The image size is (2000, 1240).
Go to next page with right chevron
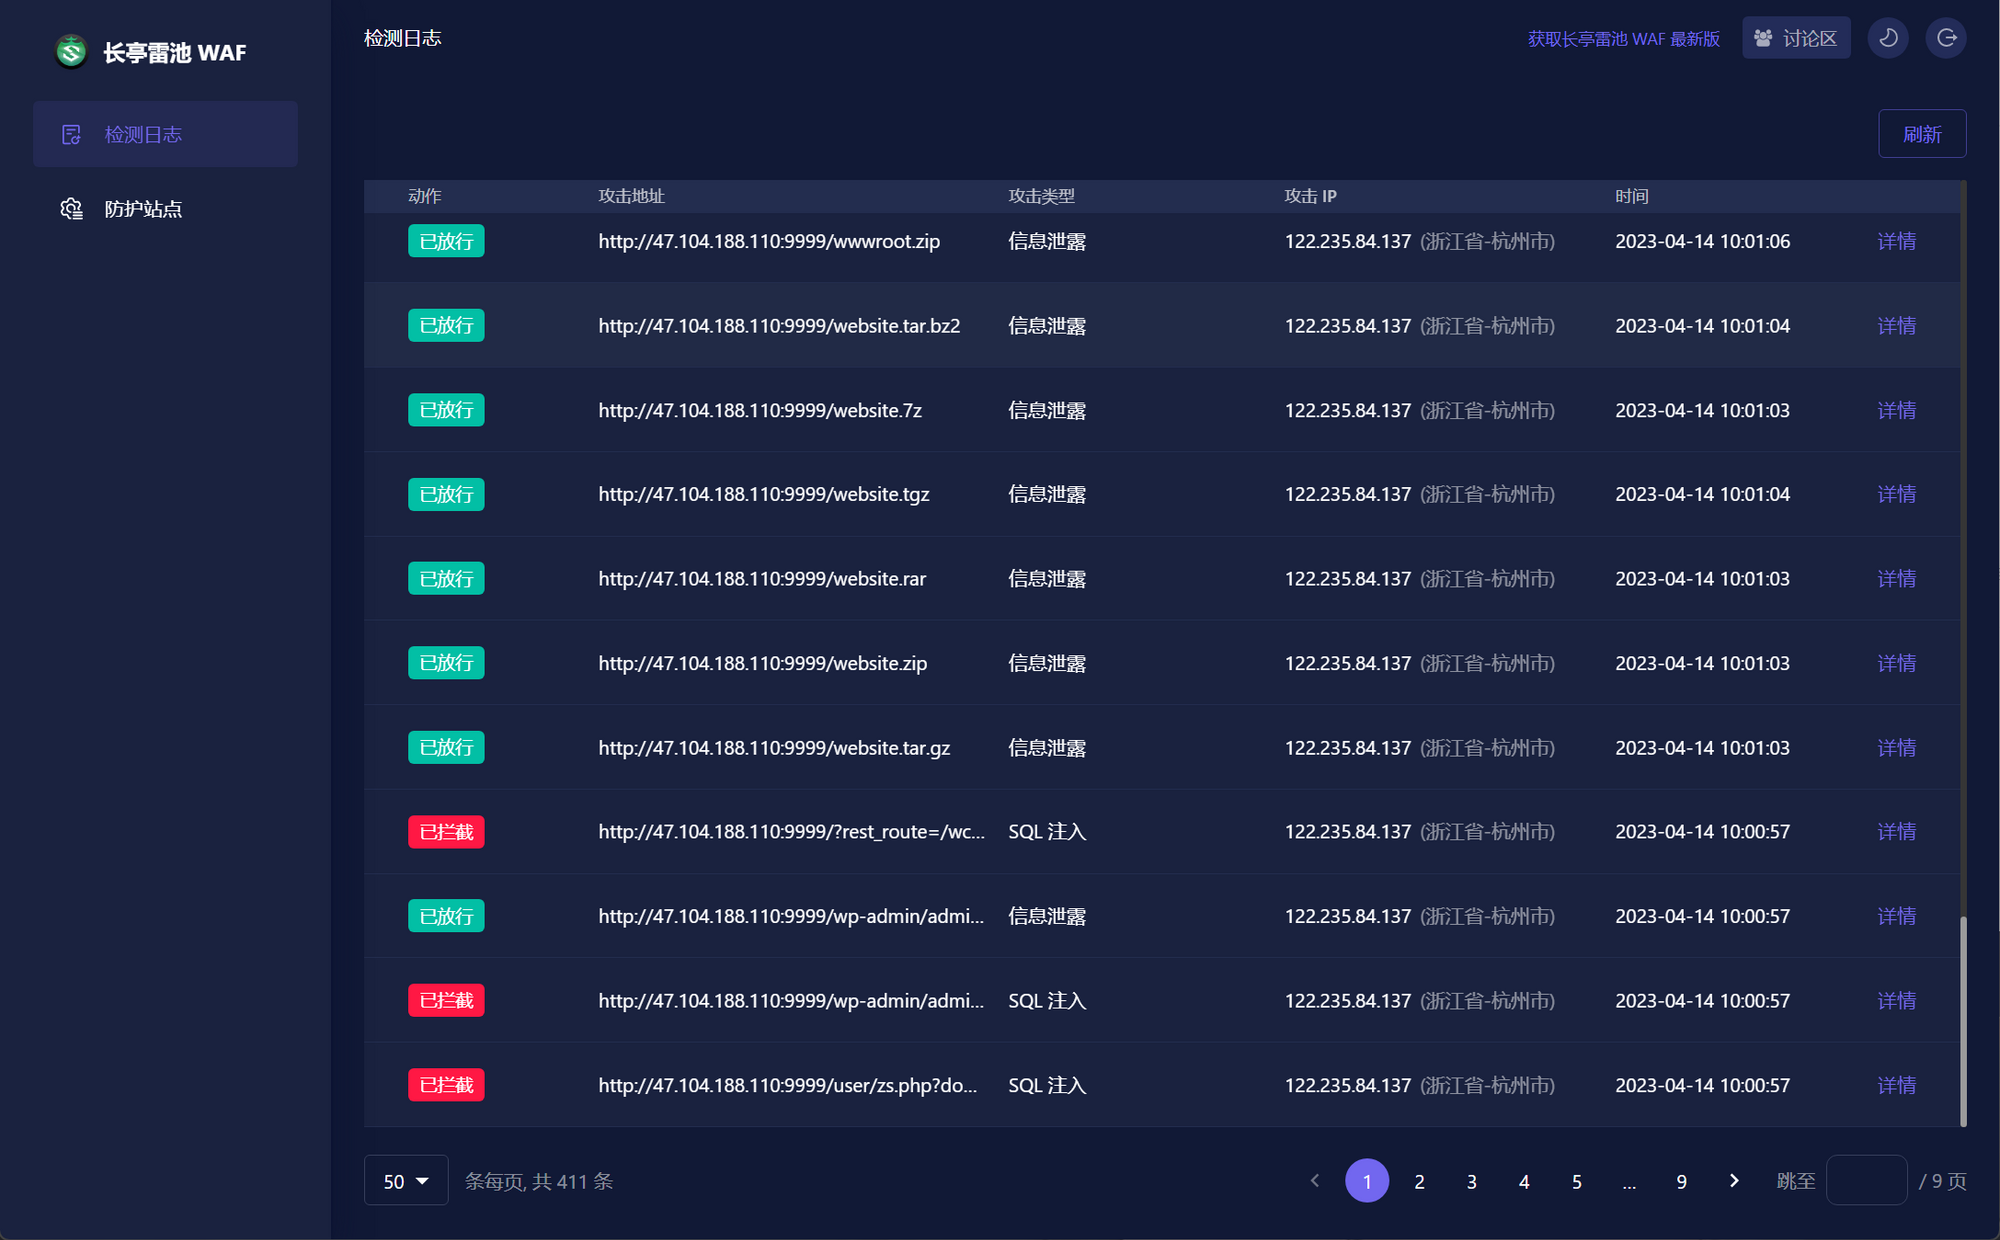(x=1734, y=1181)
